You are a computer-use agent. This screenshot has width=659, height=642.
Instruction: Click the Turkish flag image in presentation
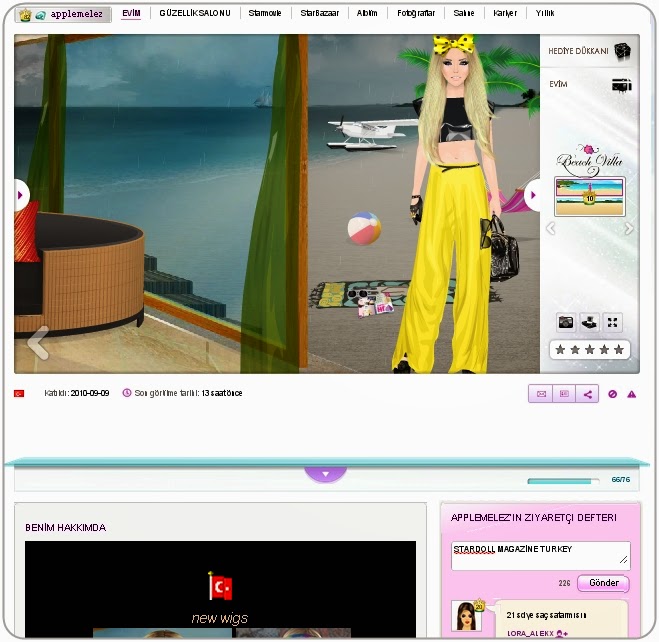click(220, 586)
